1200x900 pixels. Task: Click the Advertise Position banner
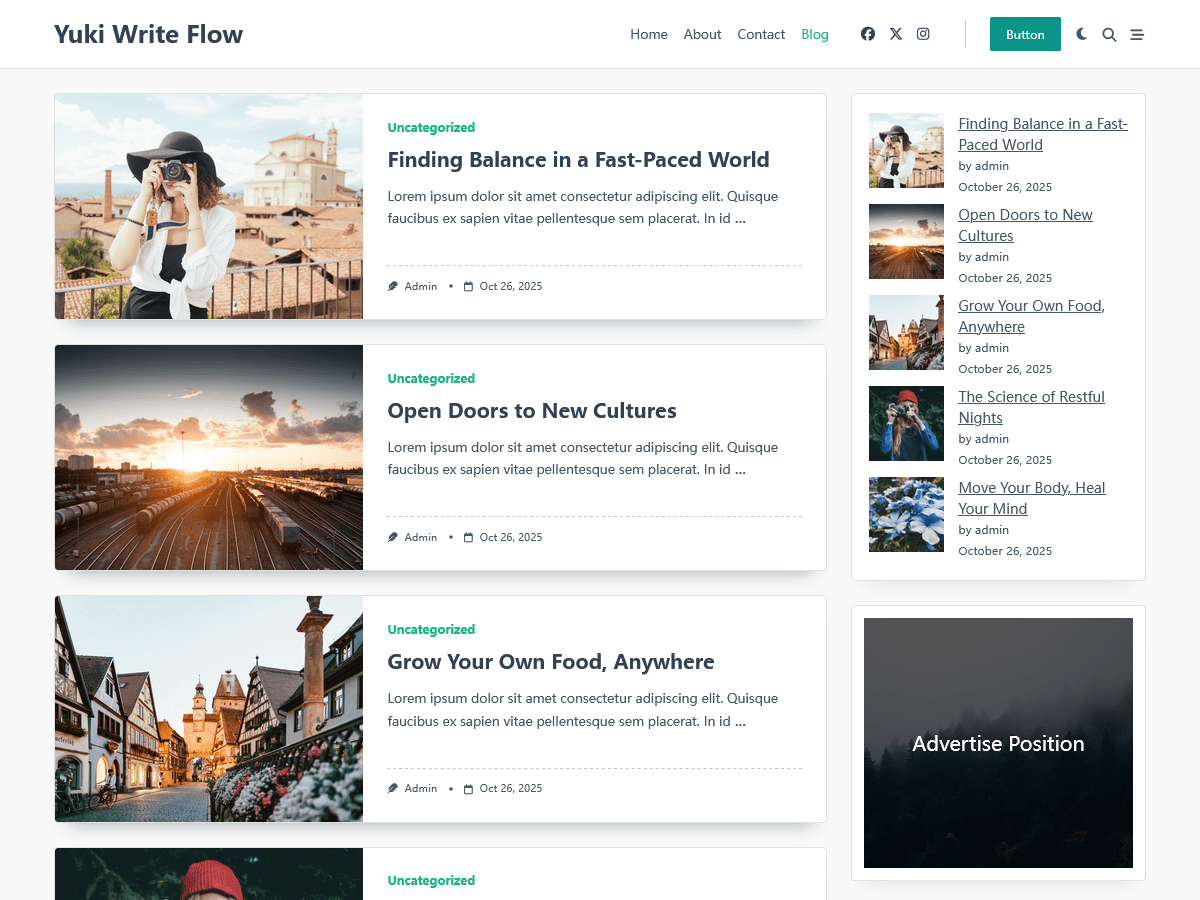coord(998,743)
